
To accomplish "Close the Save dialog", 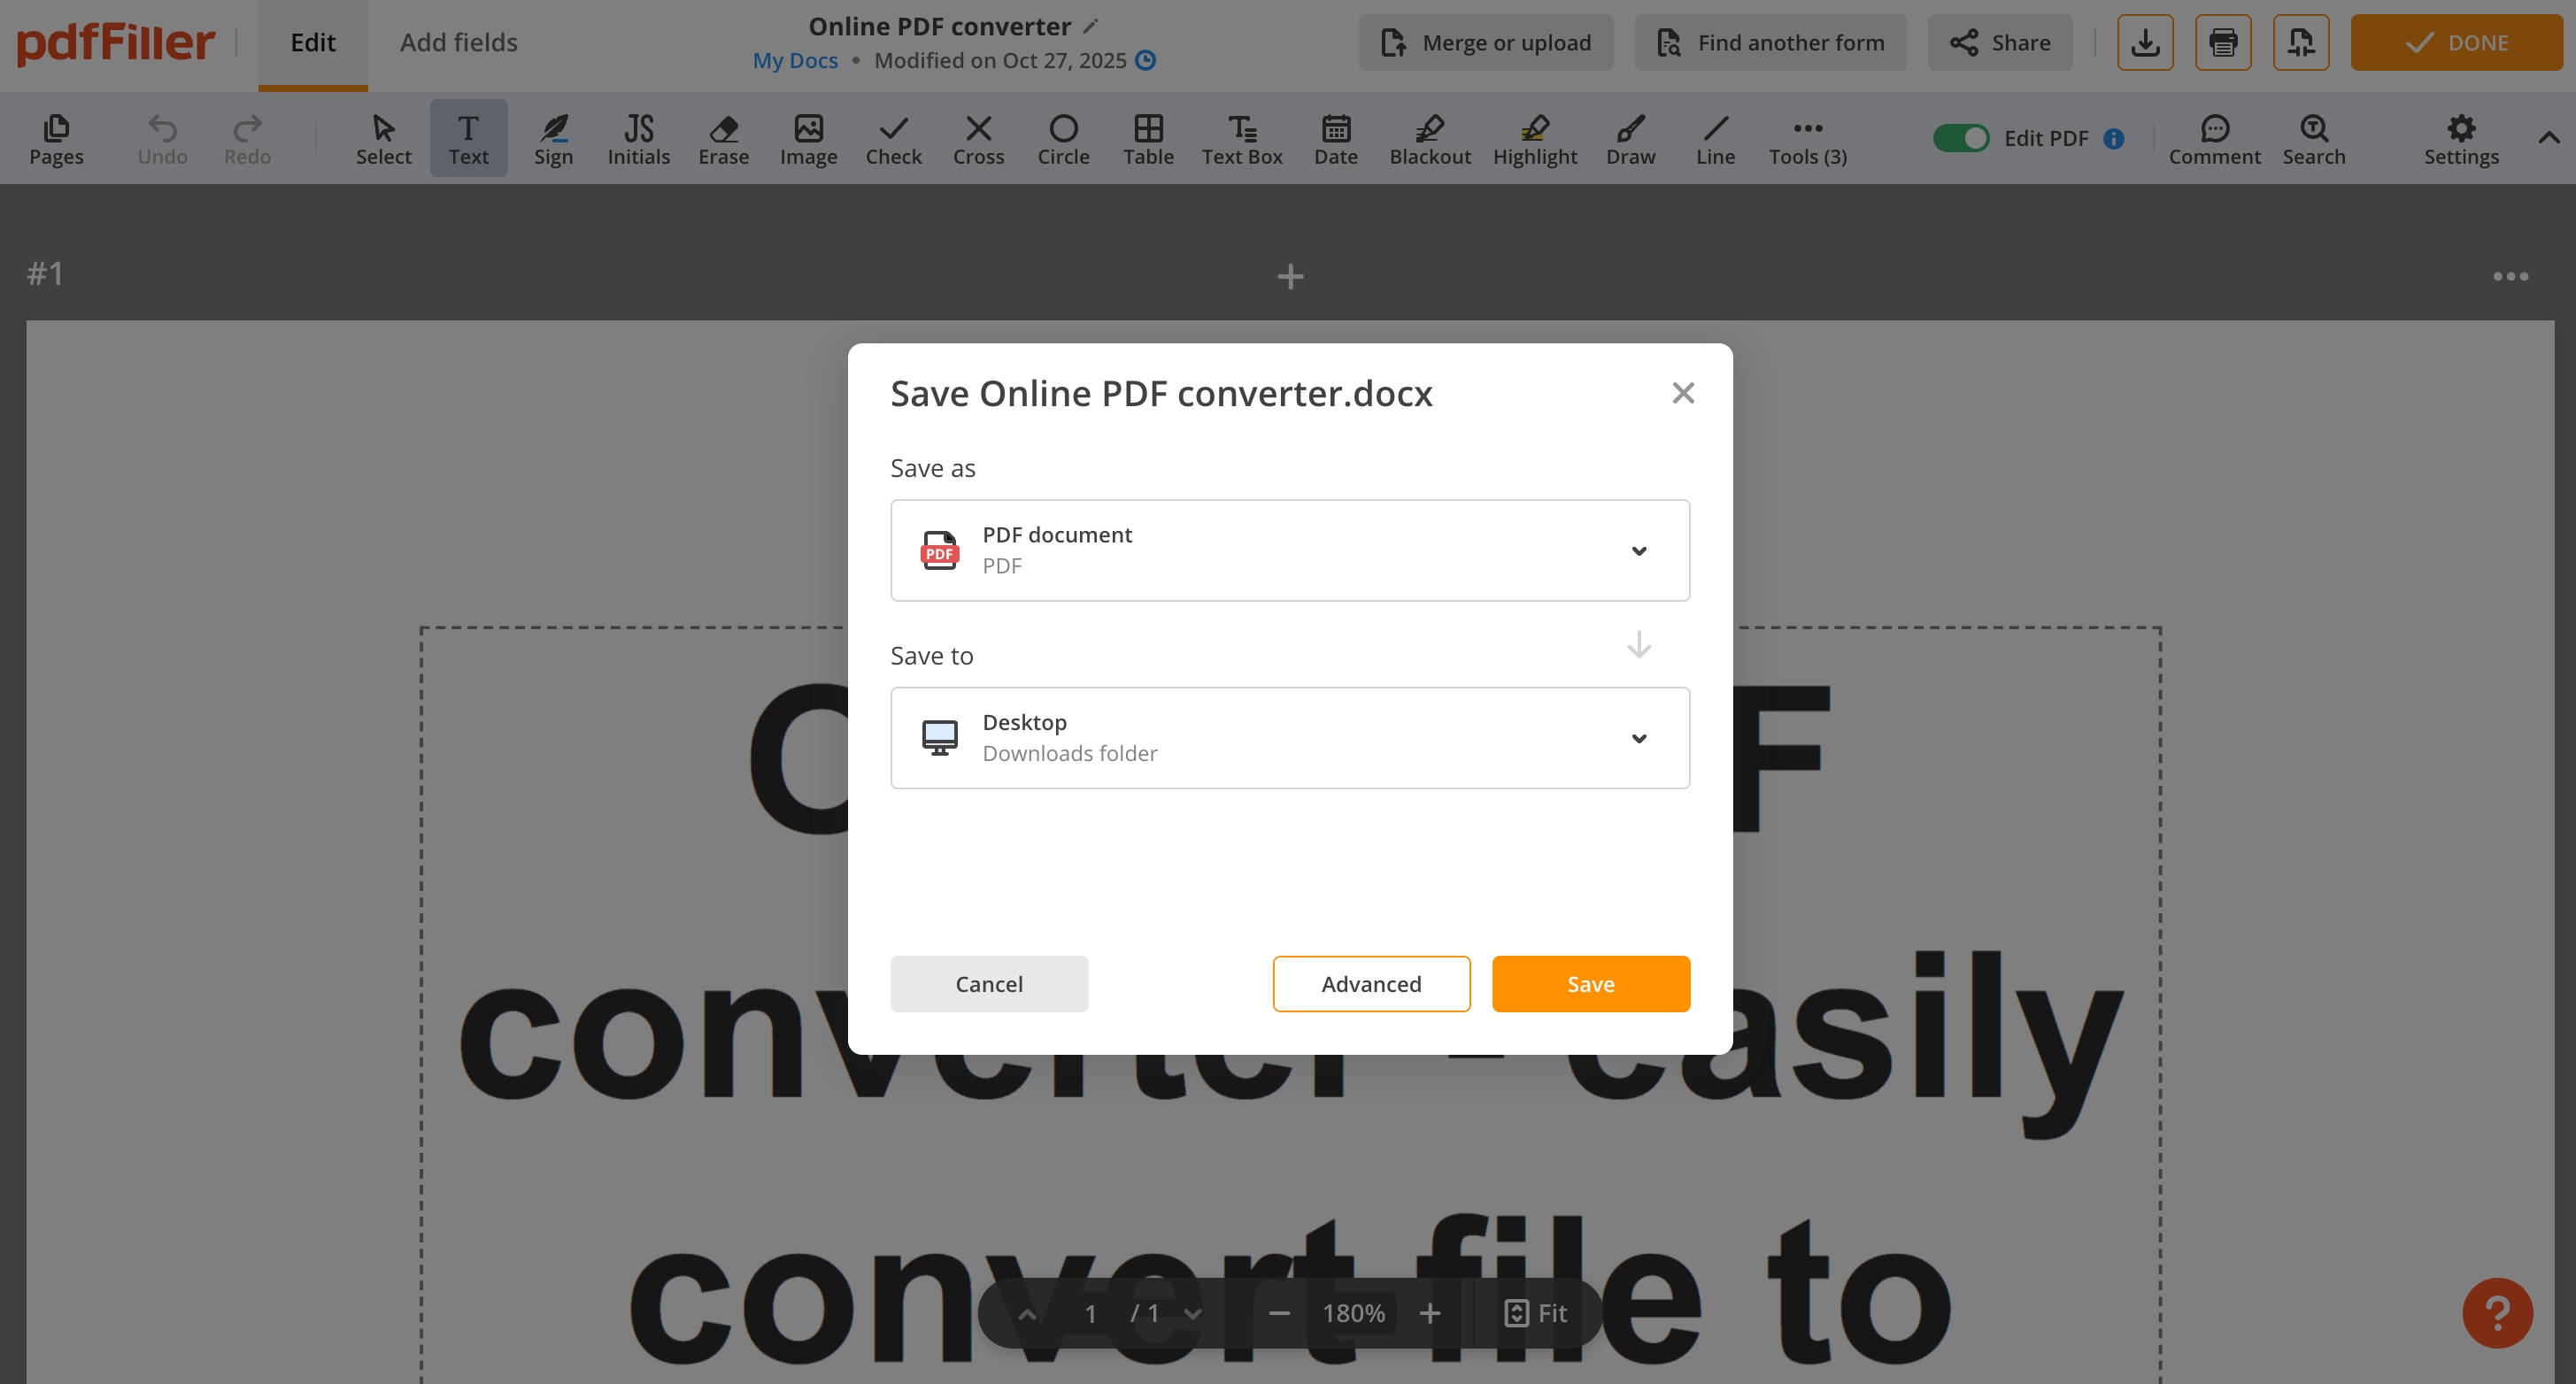I will click(x=1683, y=392).
